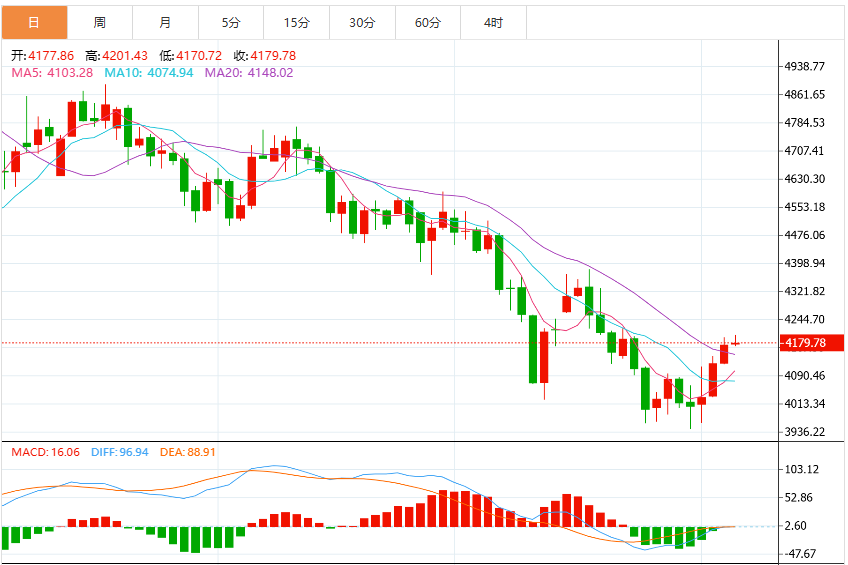
Task: Click the MA5 indicator label
Action: pos(52,72)
